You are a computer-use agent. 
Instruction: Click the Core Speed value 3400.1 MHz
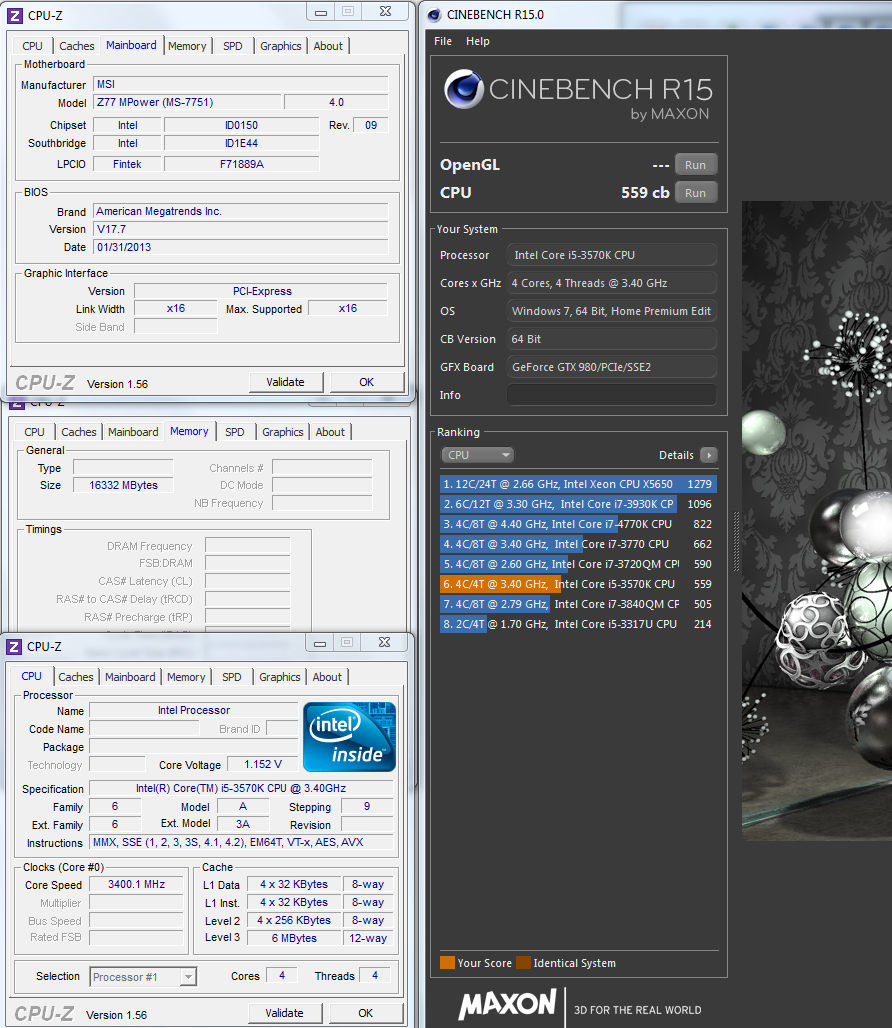click(x=136, y=884)
